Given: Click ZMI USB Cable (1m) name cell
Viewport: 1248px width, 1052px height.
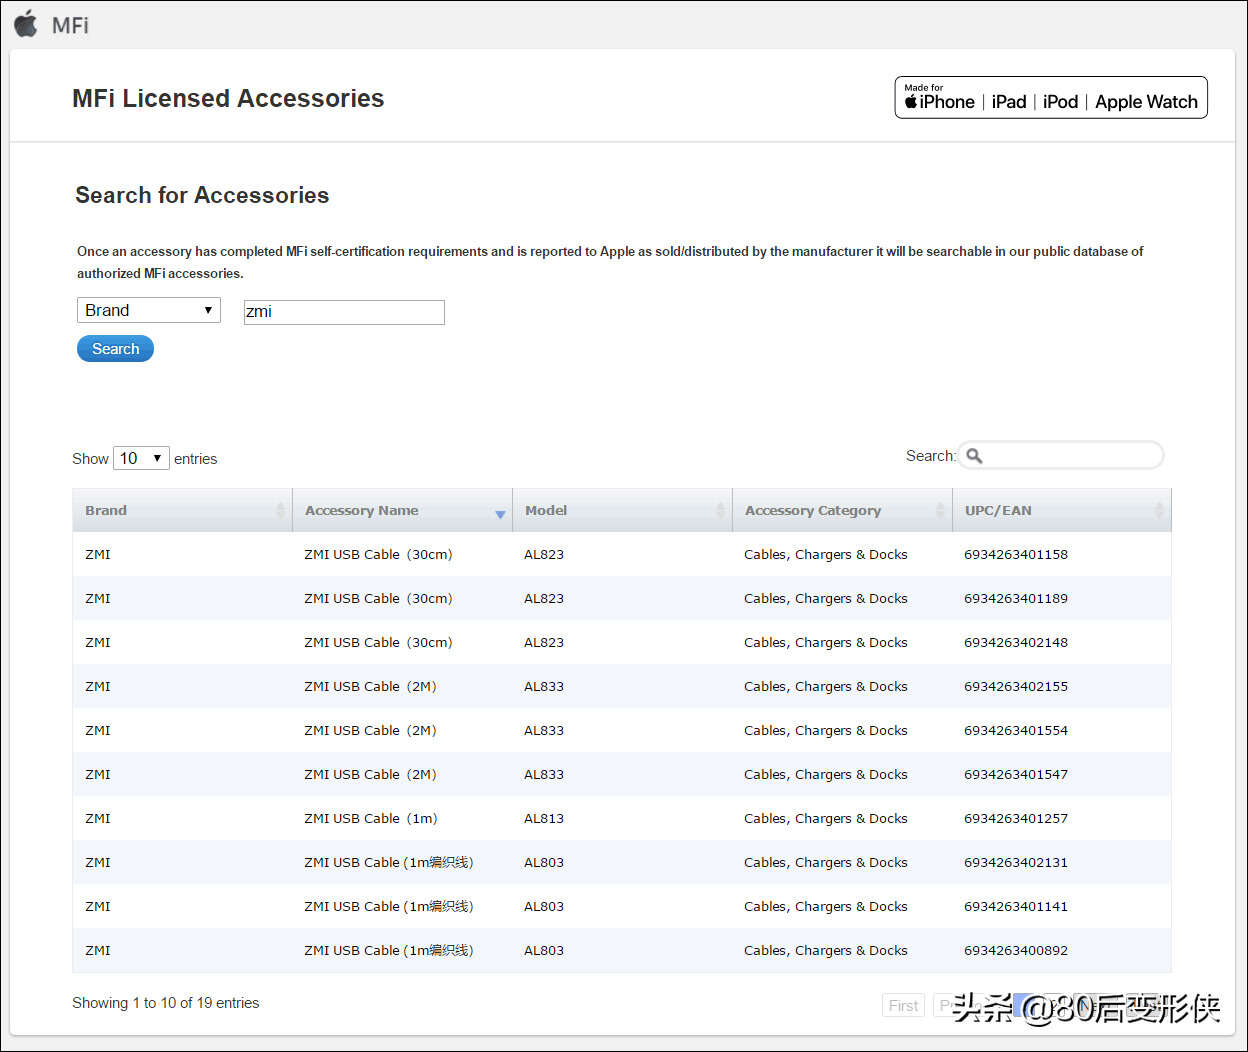Looking at the screenshot, I should click(371, 818).
